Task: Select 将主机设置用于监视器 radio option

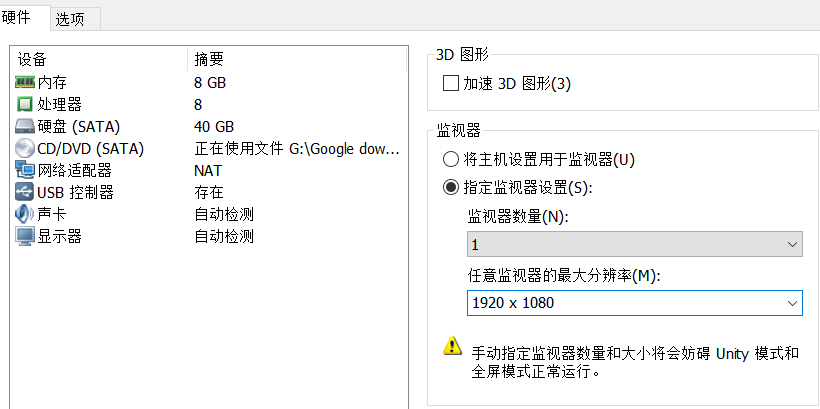Action: tap(450, 159)
